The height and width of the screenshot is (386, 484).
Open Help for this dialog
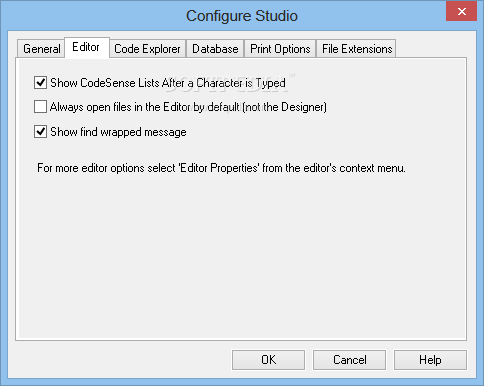pos(430,360)
